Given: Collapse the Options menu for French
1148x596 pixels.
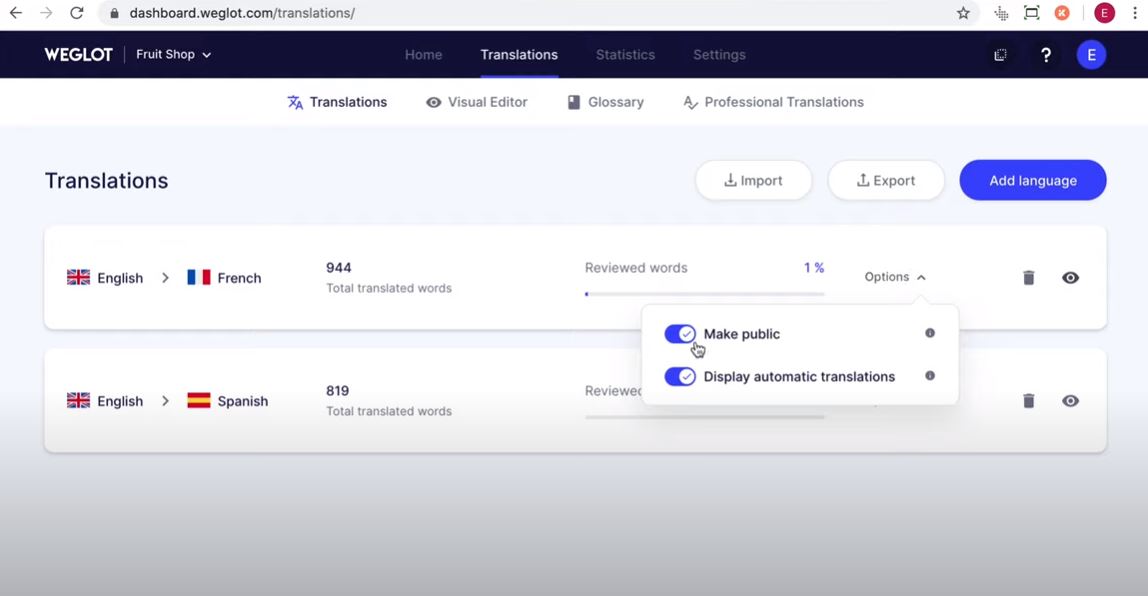Looking at the screenshot, I should click(895, 277).
